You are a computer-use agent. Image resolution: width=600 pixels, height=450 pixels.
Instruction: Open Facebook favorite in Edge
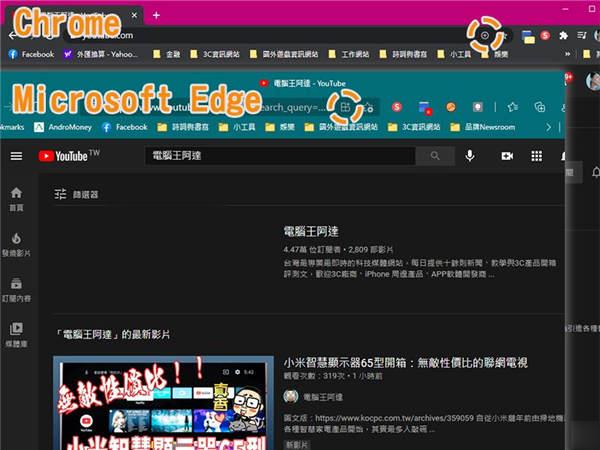click(x=125, y=127)
